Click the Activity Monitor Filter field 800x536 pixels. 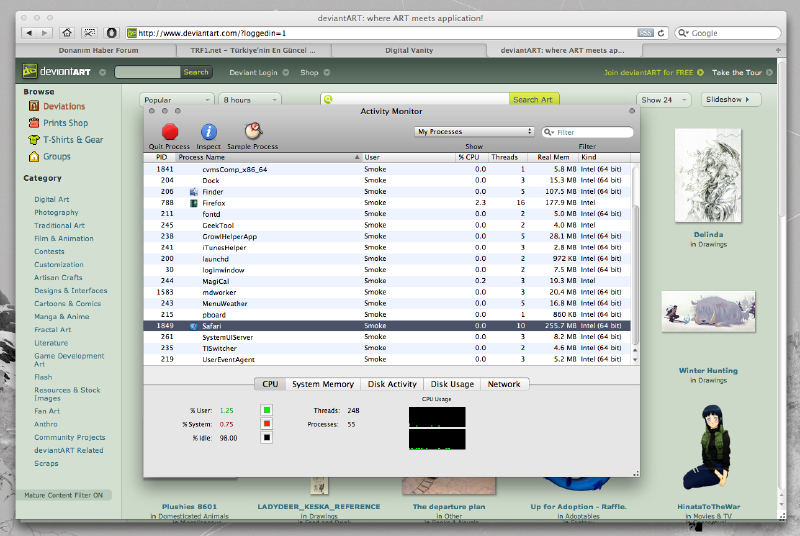588,132
